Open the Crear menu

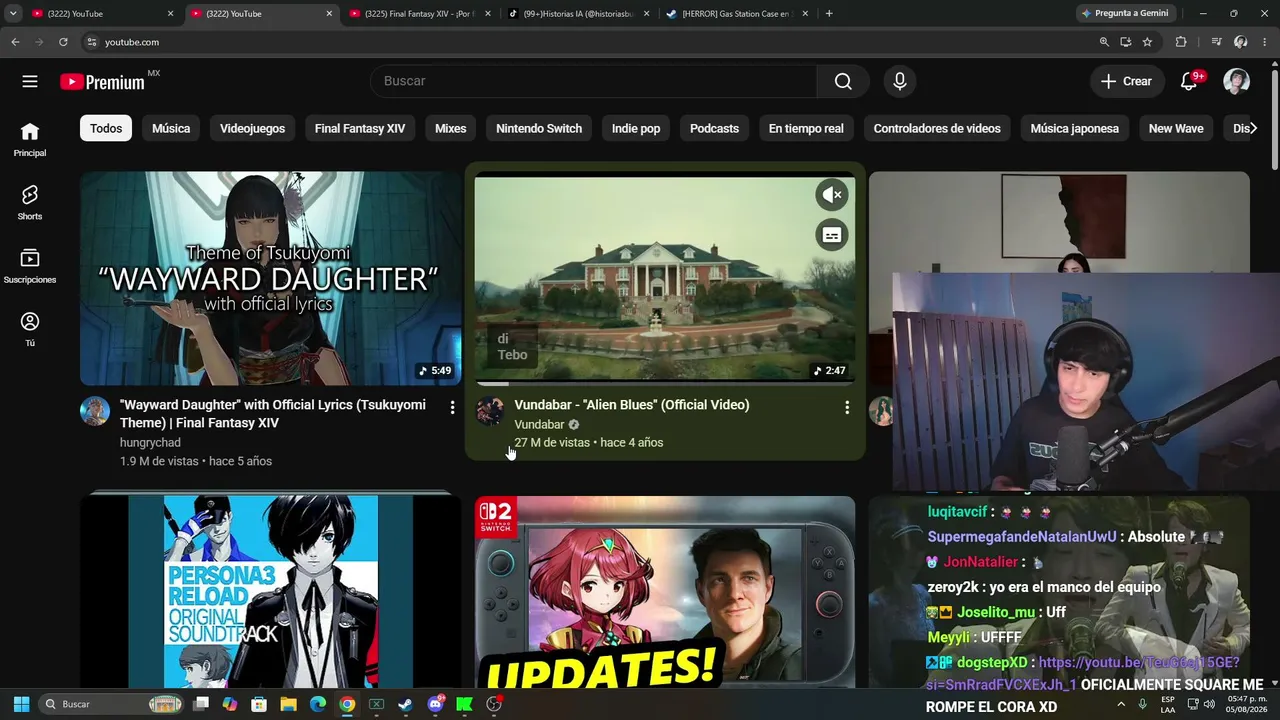pos(1127,81)
